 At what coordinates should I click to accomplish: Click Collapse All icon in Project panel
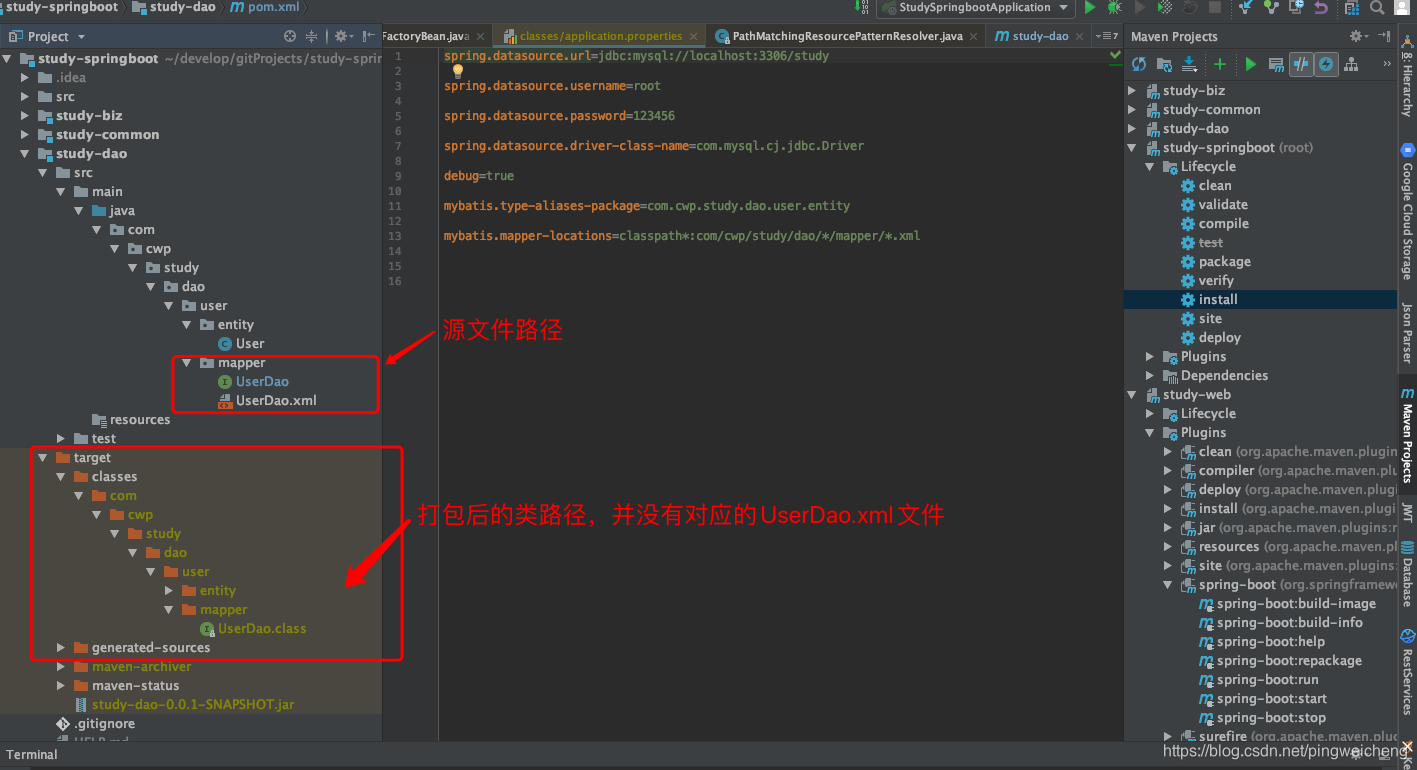pyautogui.click(x=312, y=36)
